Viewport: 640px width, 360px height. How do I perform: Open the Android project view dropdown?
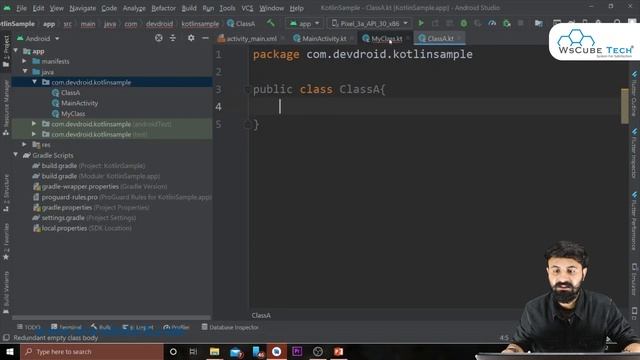(38, 38)
